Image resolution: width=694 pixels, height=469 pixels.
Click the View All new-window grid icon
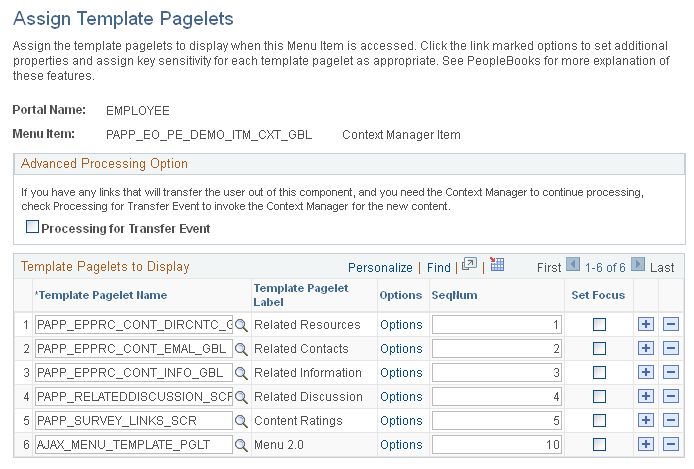point(469,265)
